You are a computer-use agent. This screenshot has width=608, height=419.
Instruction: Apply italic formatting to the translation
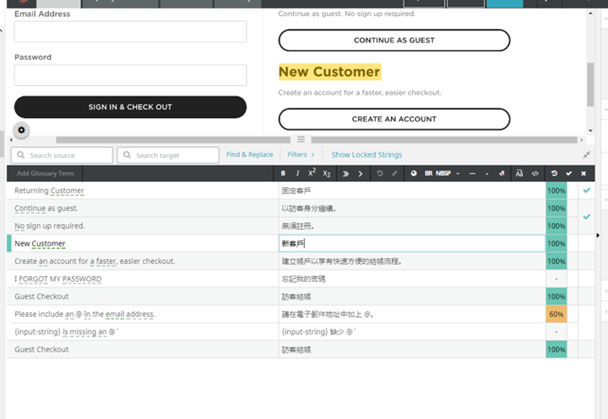297,174
